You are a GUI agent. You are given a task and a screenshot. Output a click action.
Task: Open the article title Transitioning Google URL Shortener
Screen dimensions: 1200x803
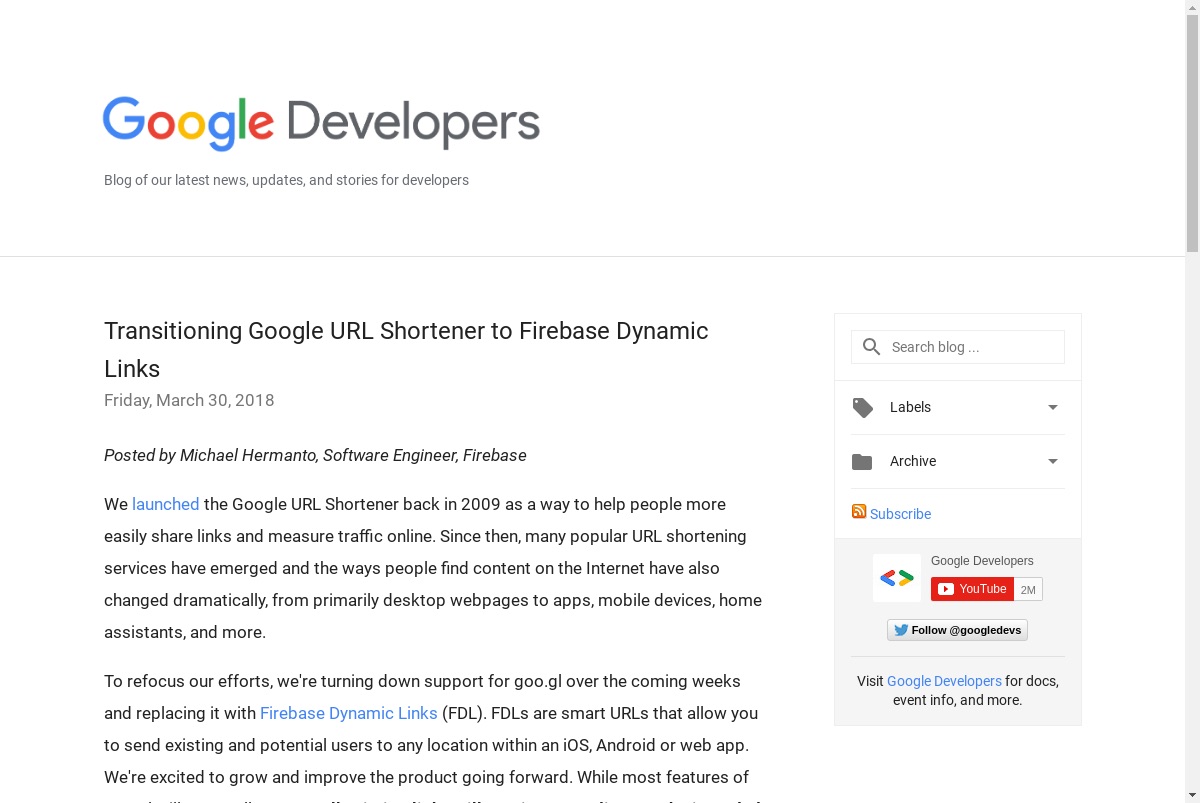point(406,349)
